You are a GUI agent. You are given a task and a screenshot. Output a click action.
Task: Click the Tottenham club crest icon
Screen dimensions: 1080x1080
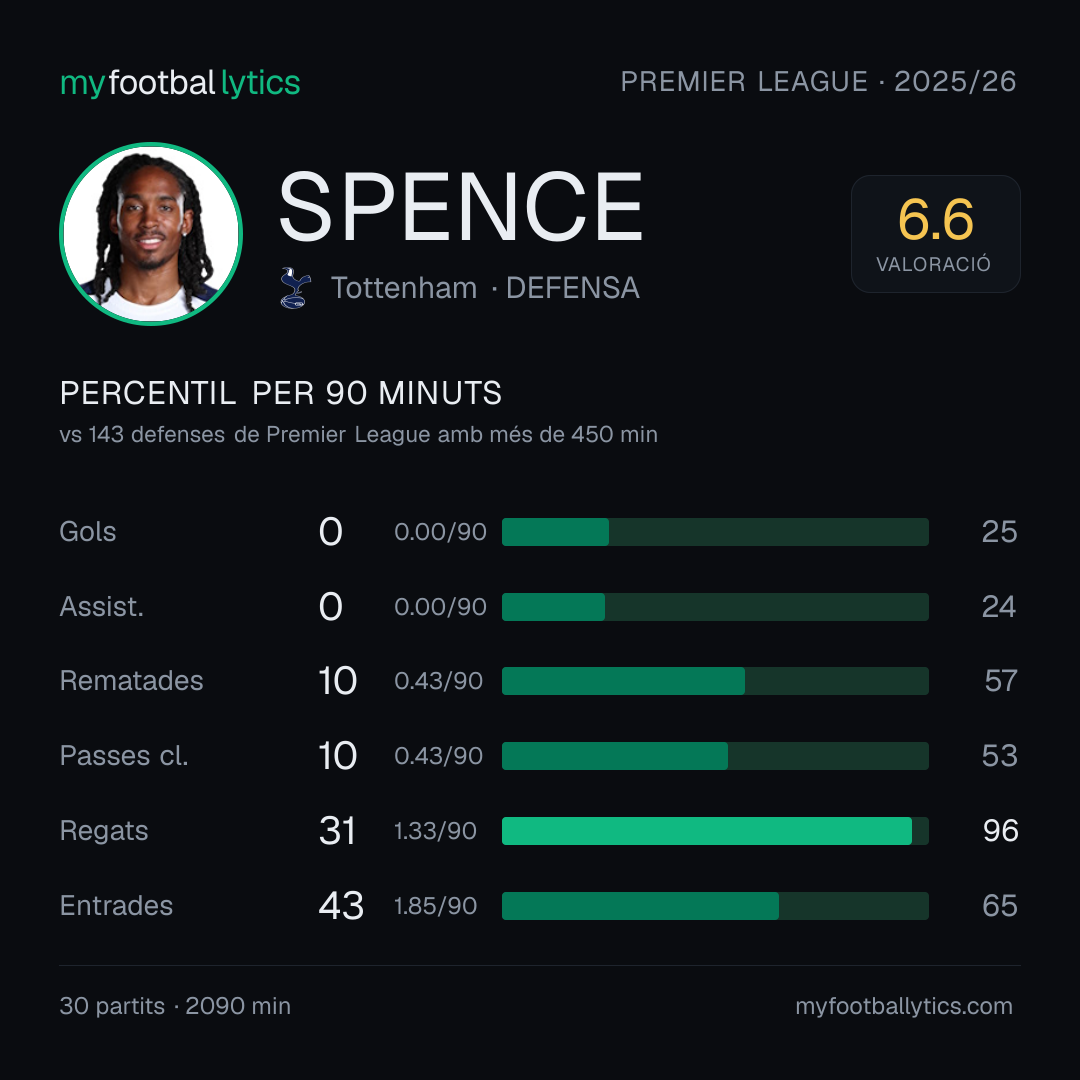[x=295, y=288]
